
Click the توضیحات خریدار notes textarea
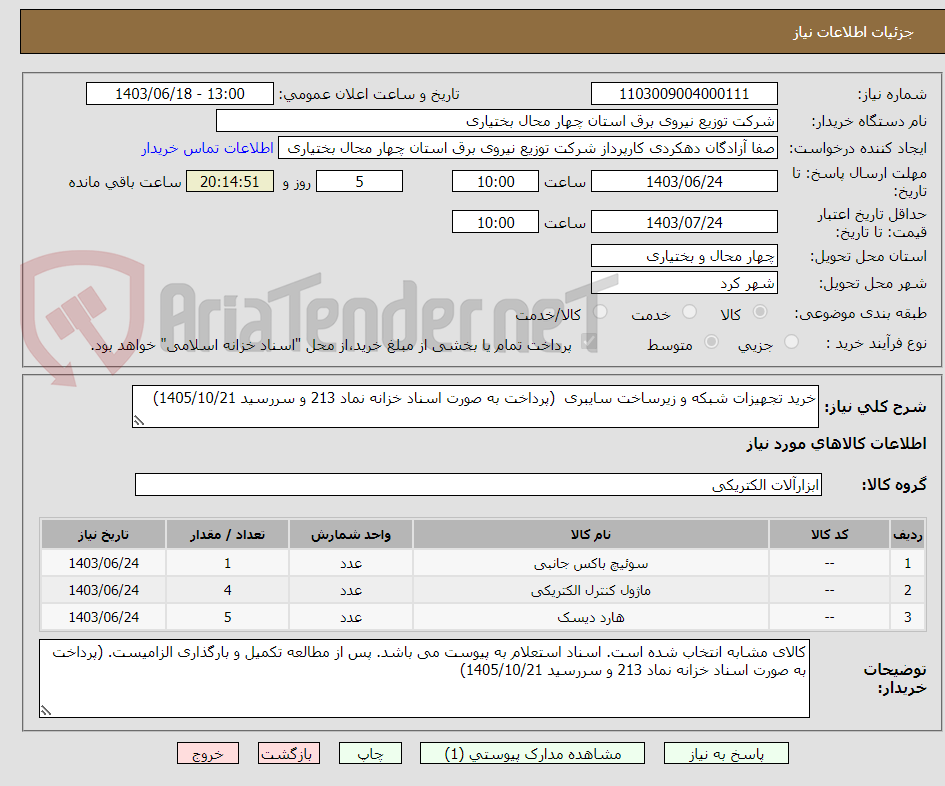[424, 679]
